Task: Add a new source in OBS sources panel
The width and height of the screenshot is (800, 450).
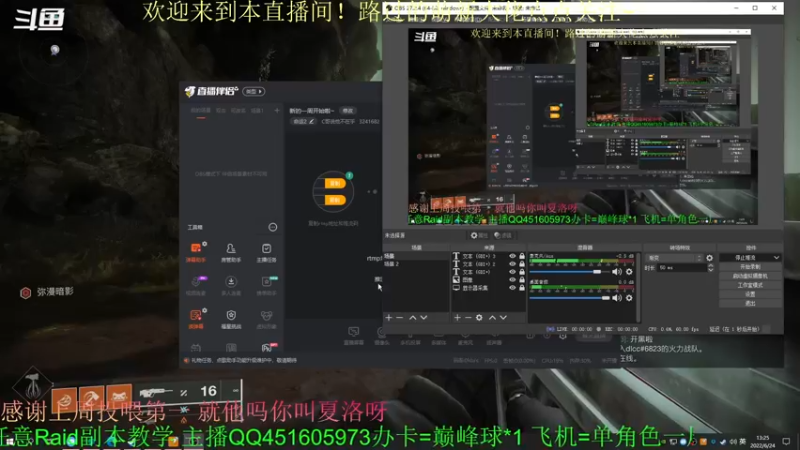Action: (x=457, y=317)
